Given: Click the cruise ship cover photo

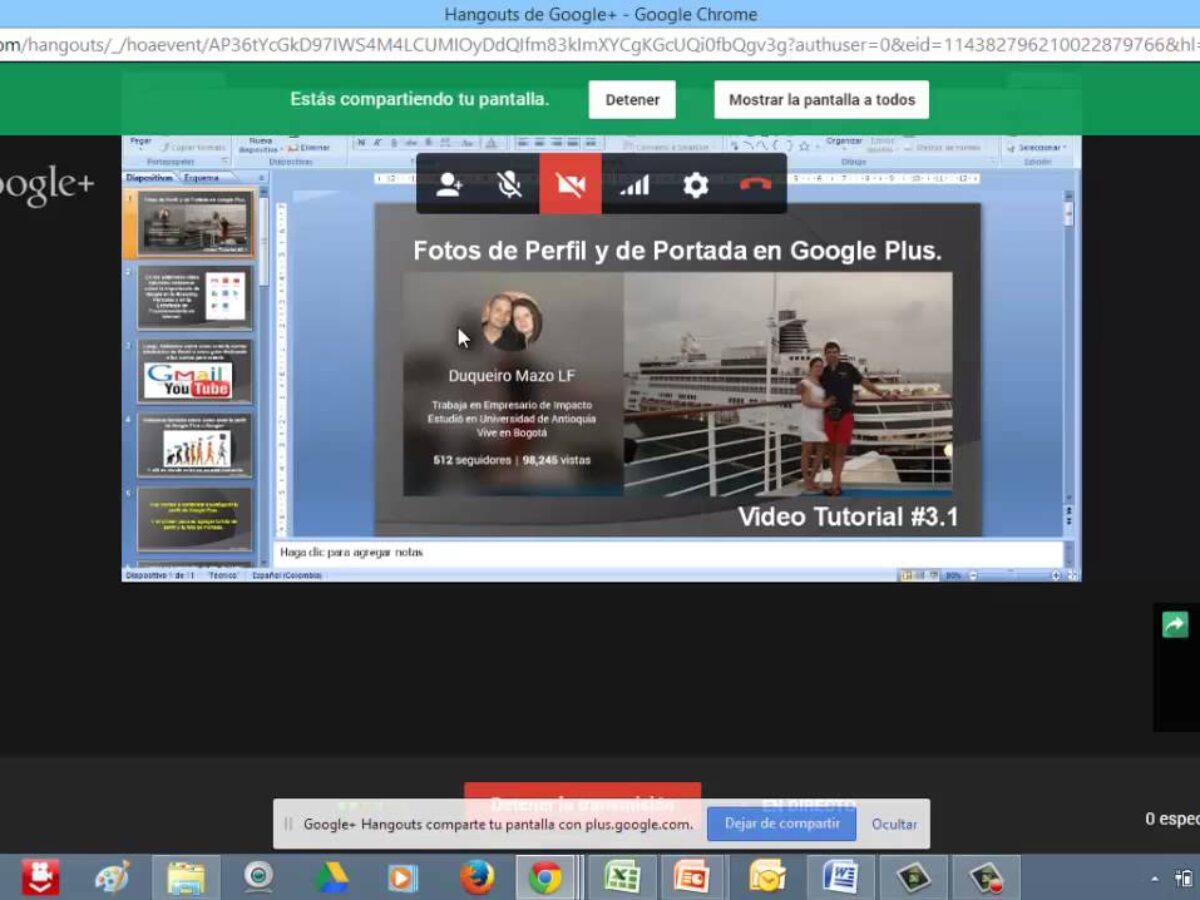Looking at the screenshot, I should (788, 384).
